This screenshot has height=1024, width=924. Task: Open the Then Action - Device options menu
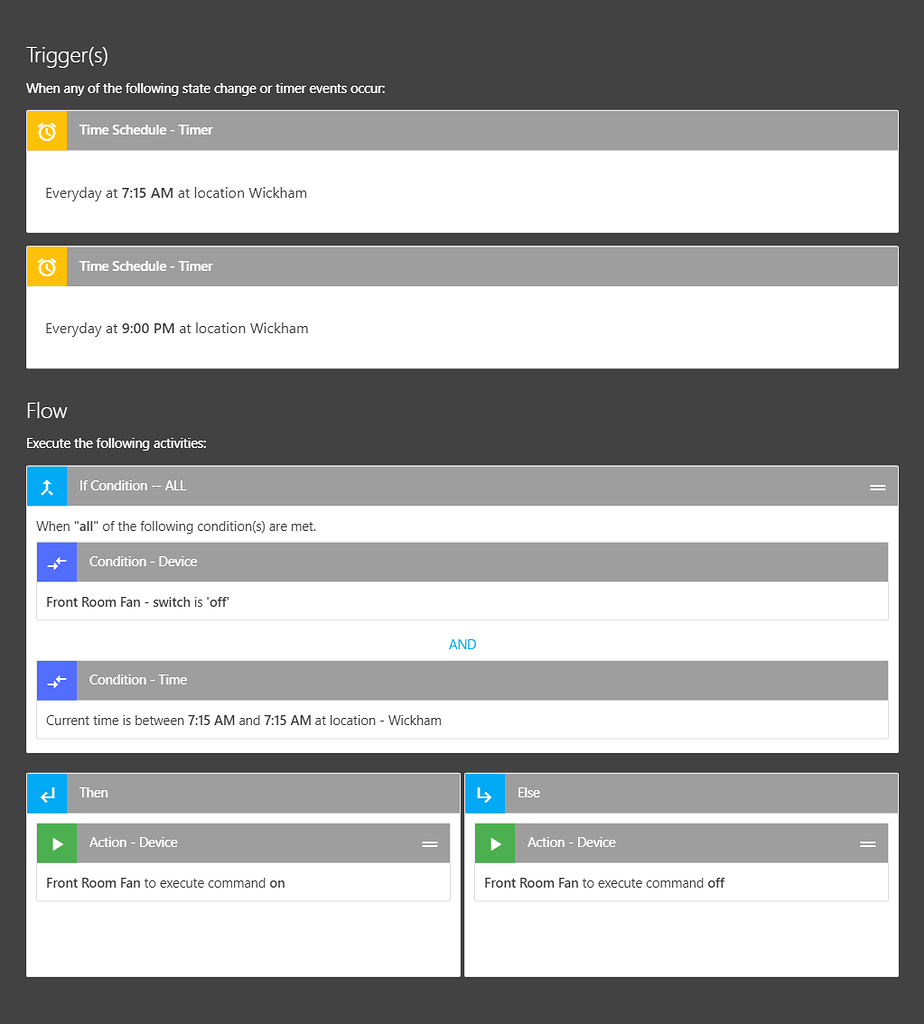[430, 843]
